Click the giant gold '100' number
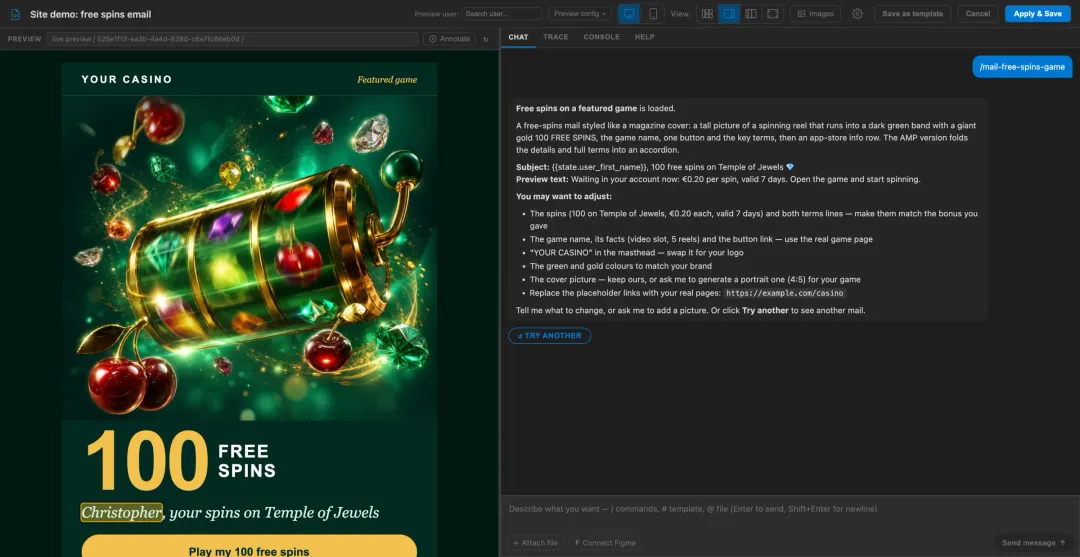Image resolution: width=1080 pixels, height=557 pixels. tap(147, 461)
